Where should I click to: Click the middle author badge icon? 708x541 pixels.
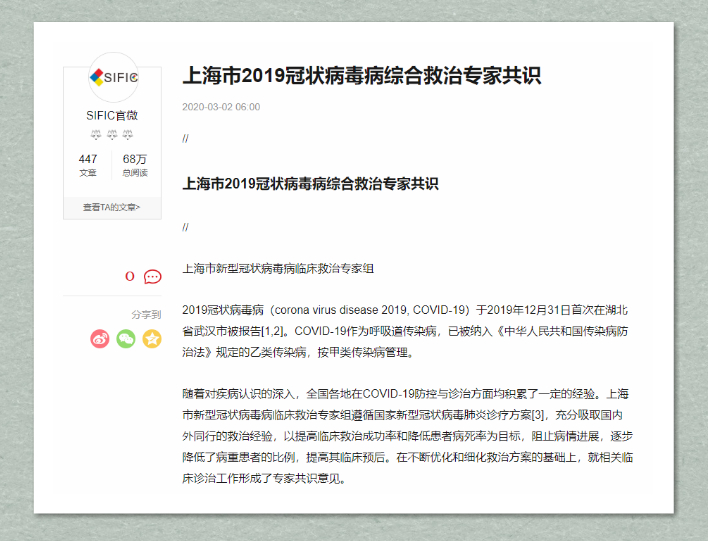pos(112,135)
